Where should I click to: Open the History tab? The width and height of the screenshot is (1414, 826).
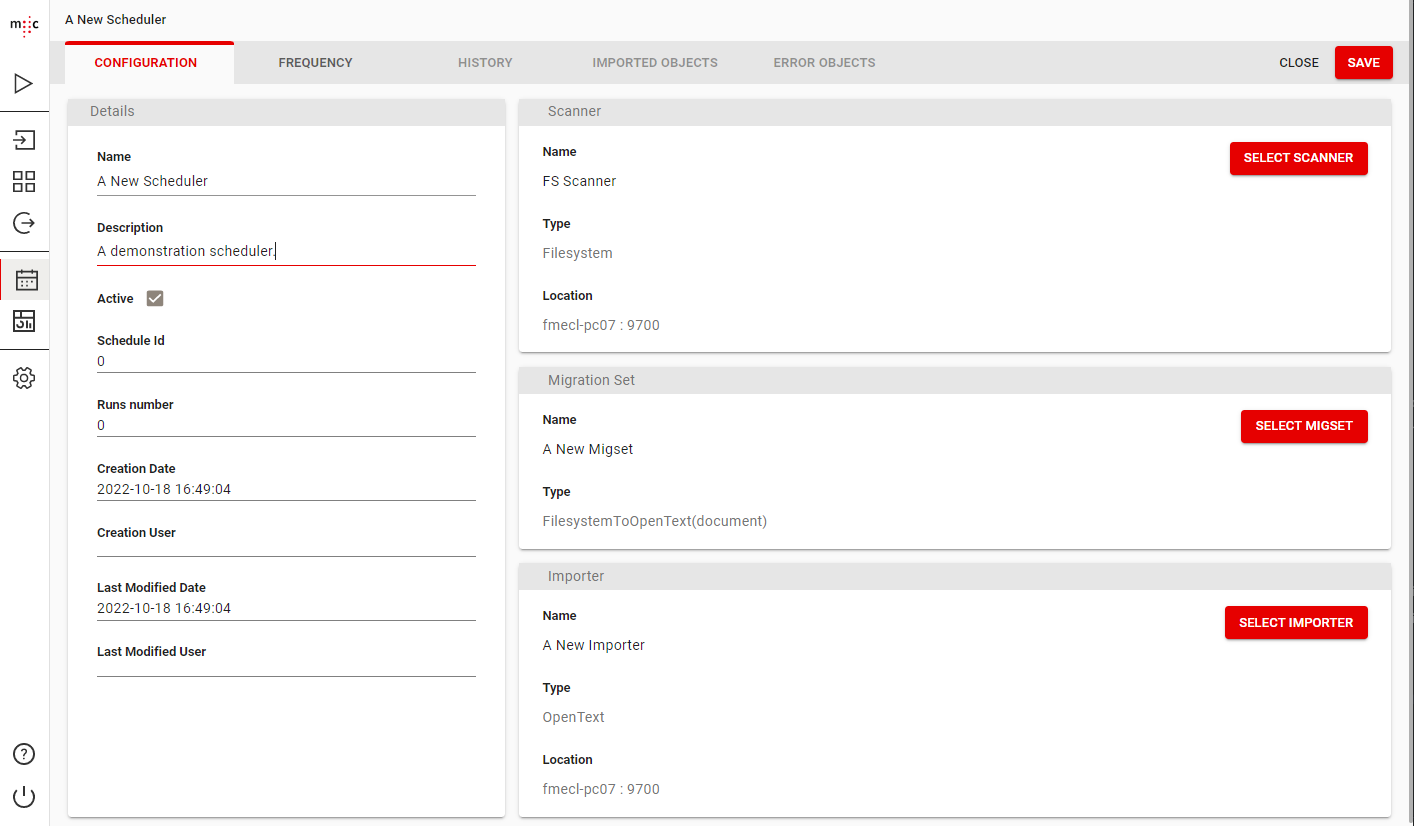coord(485,63)
